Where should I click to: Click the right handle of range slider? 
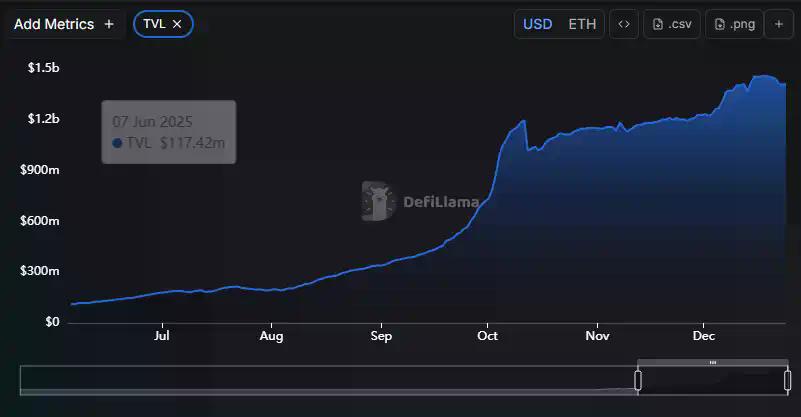(788, 380)
